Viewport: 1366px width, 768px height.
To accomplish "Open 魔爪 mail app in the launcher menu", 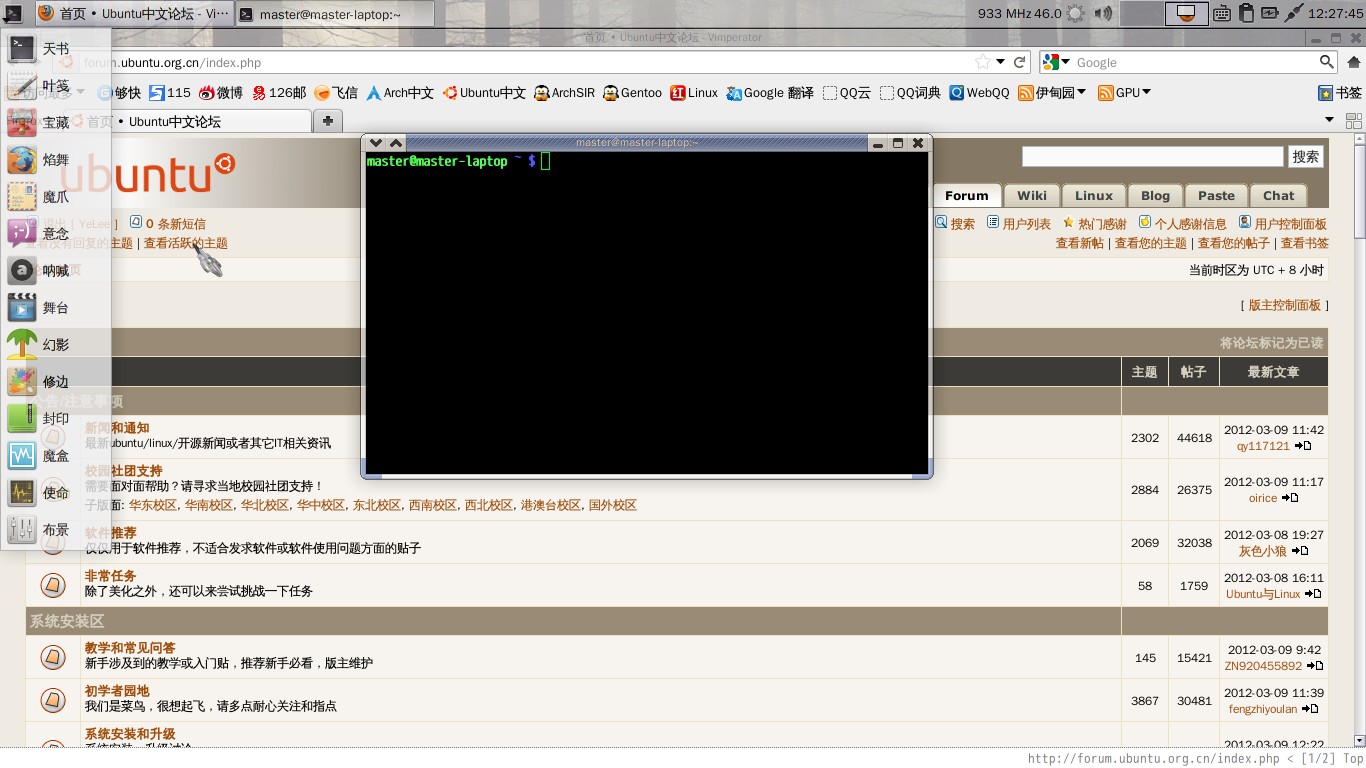I will point(55,196).
